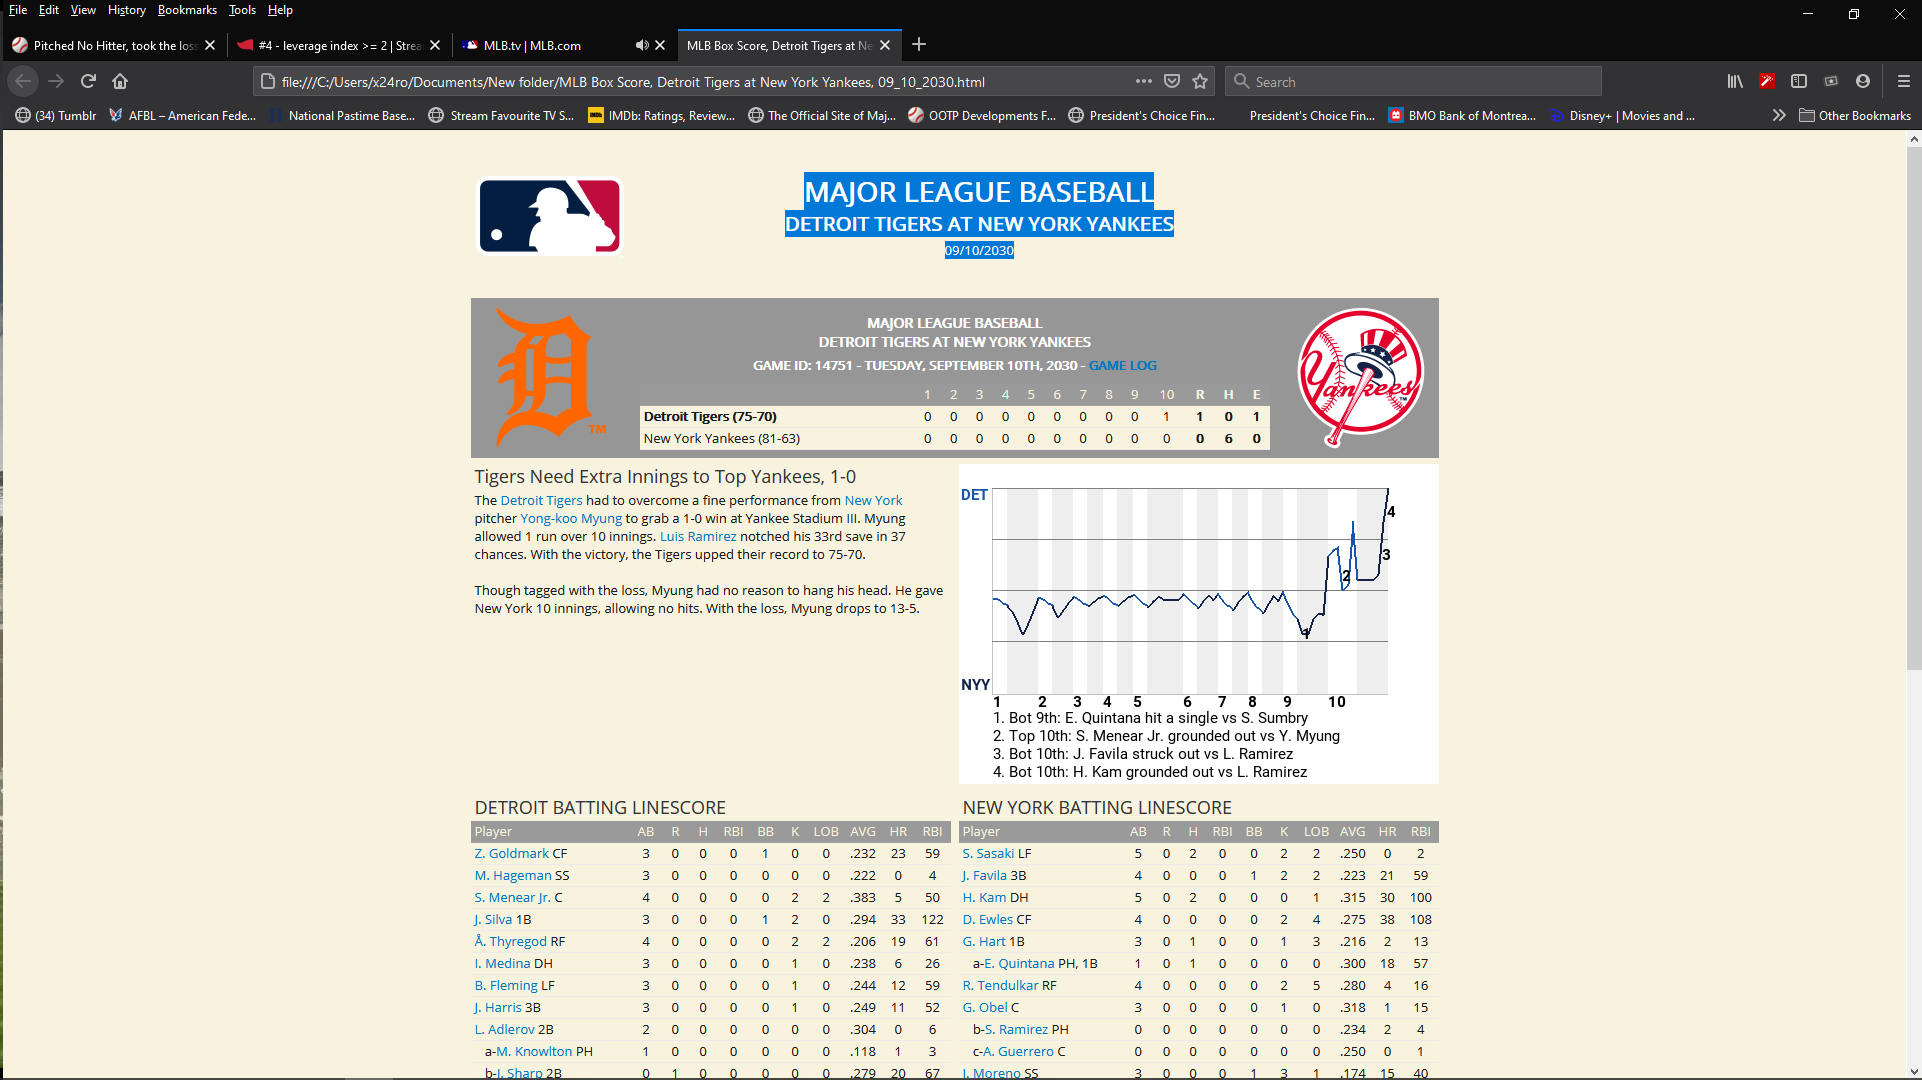
Task: Mute the MLB.tv tab audio
Action: pyautogui.click(x=641, y=45)
